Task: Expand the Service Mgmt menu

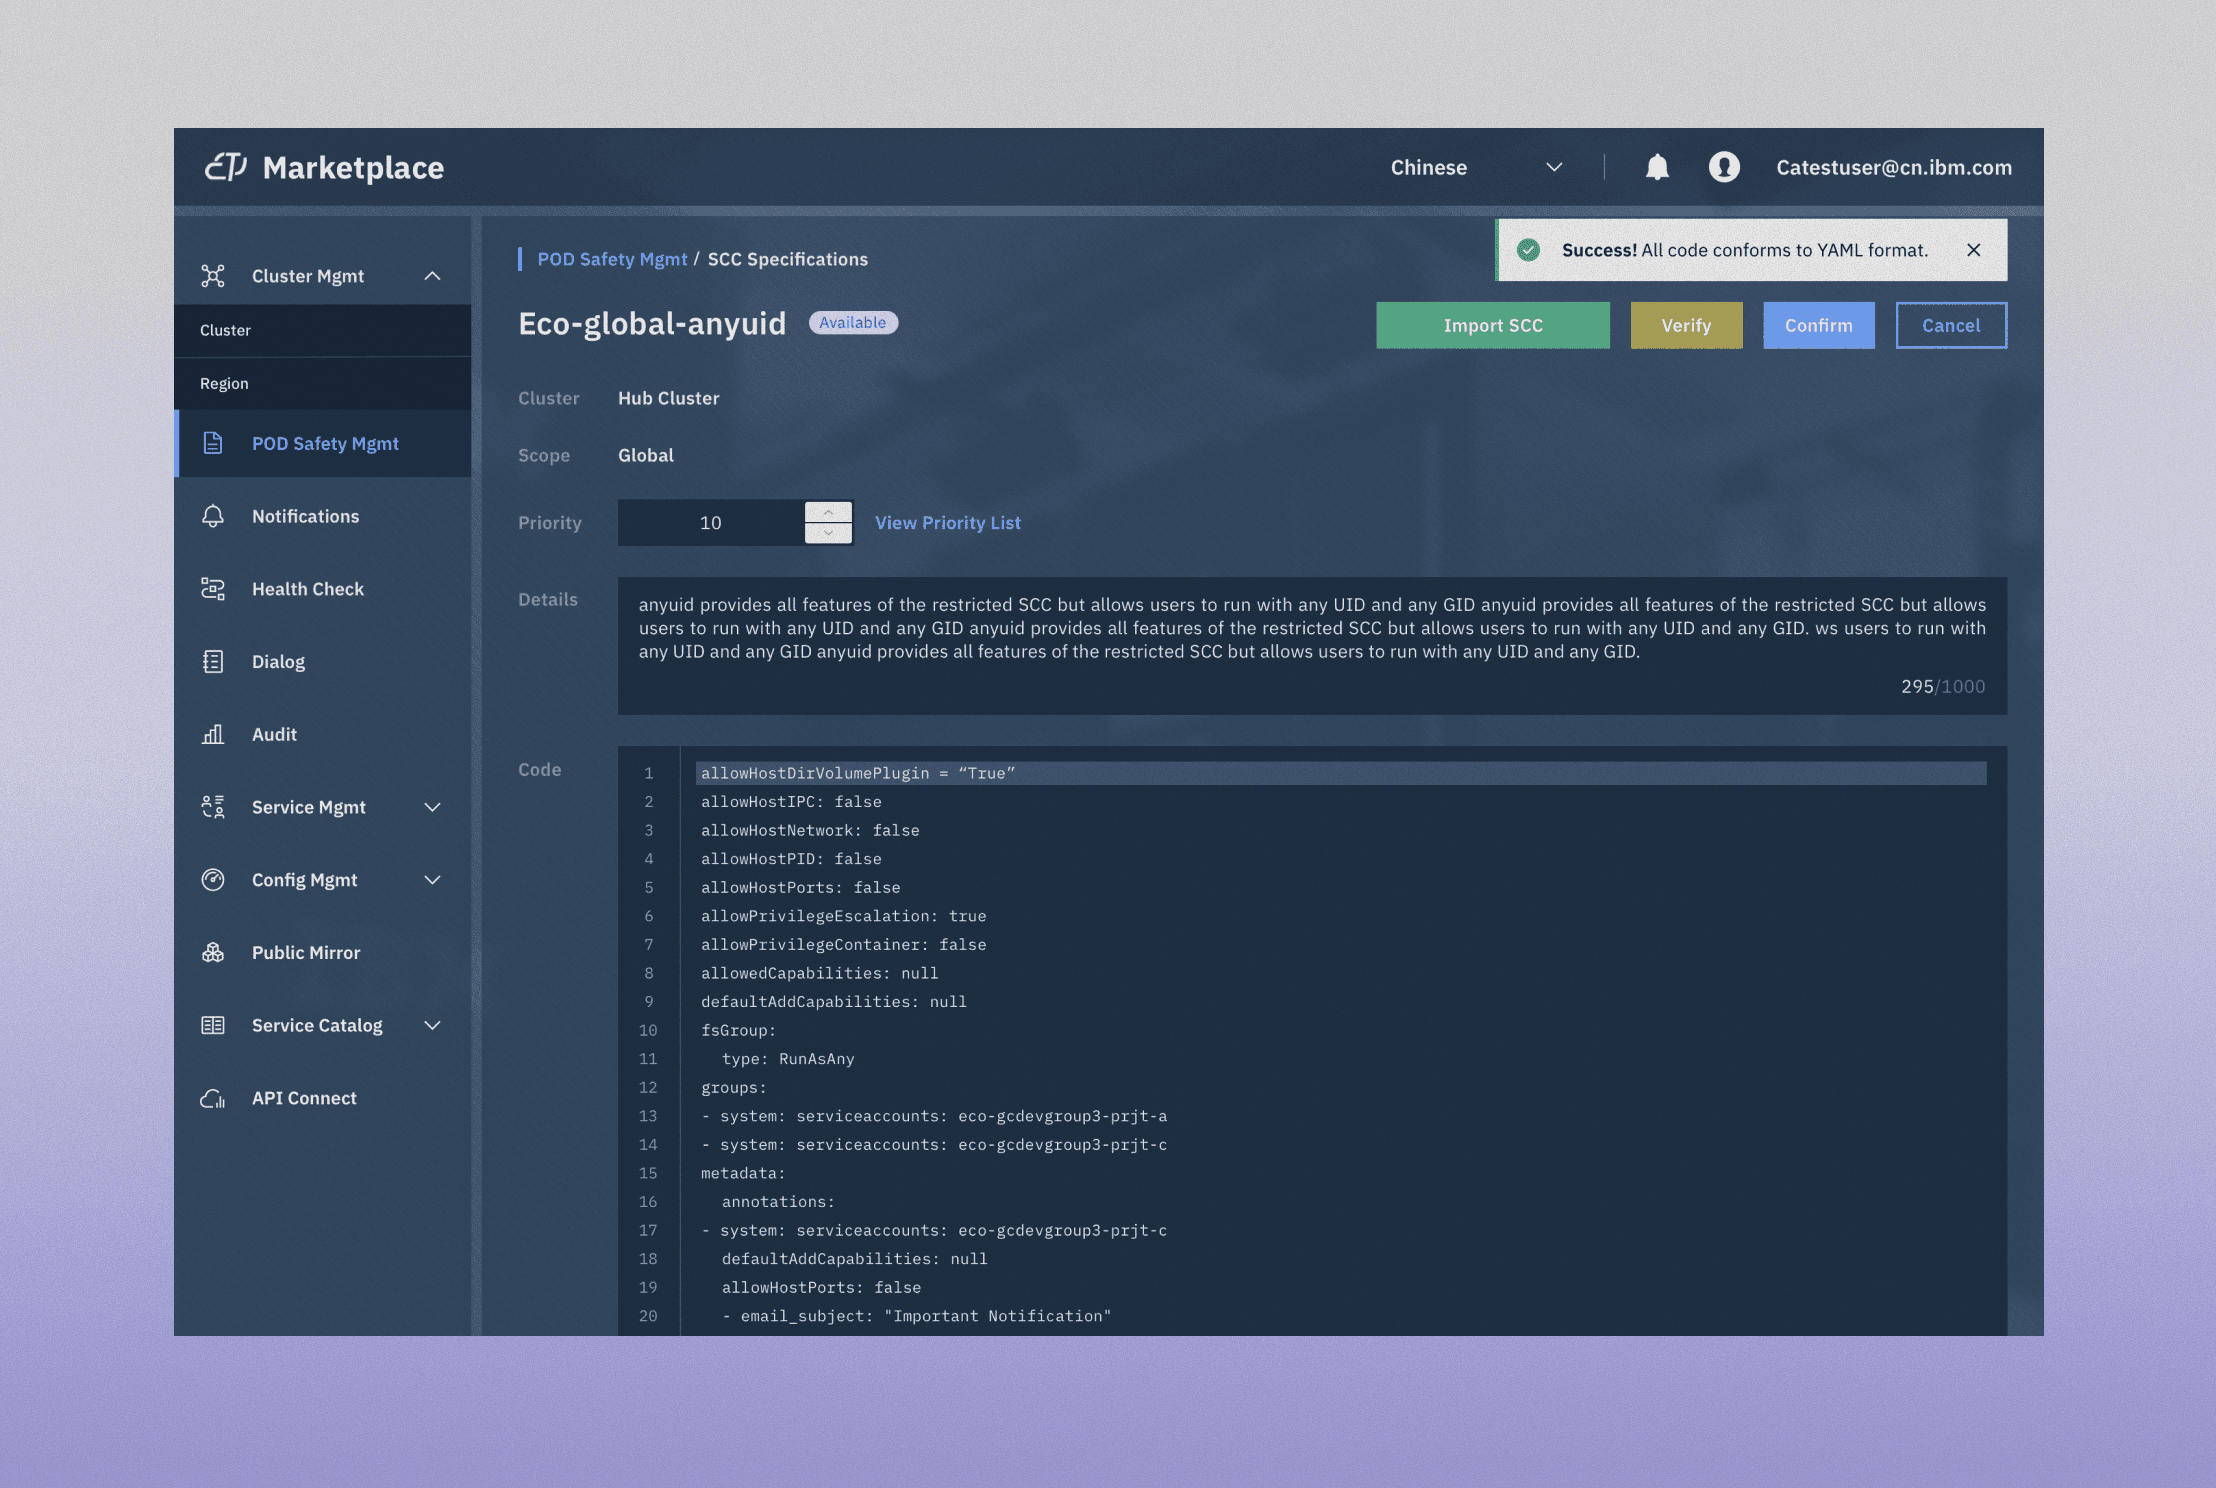Action: (x=432, y=807)
